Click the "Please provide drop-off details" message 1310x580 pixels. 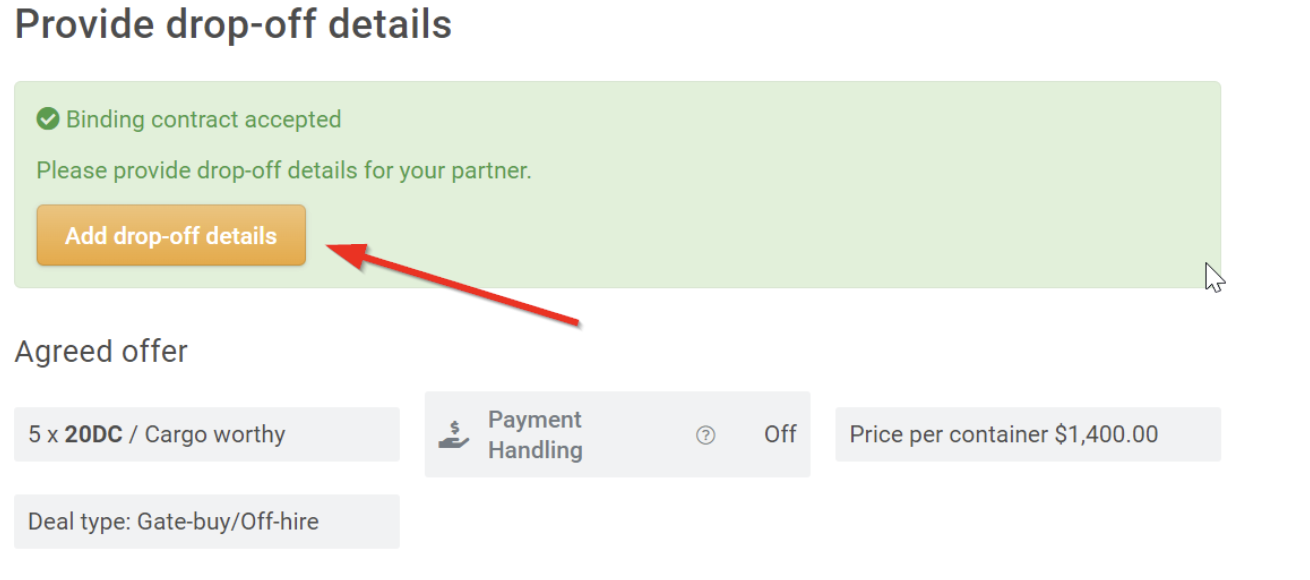(x=284, y=171)
